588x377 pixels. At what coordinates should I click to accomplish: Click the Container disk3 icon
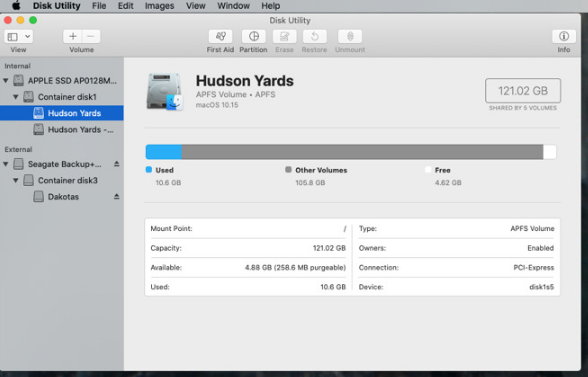tap(28, 180)
